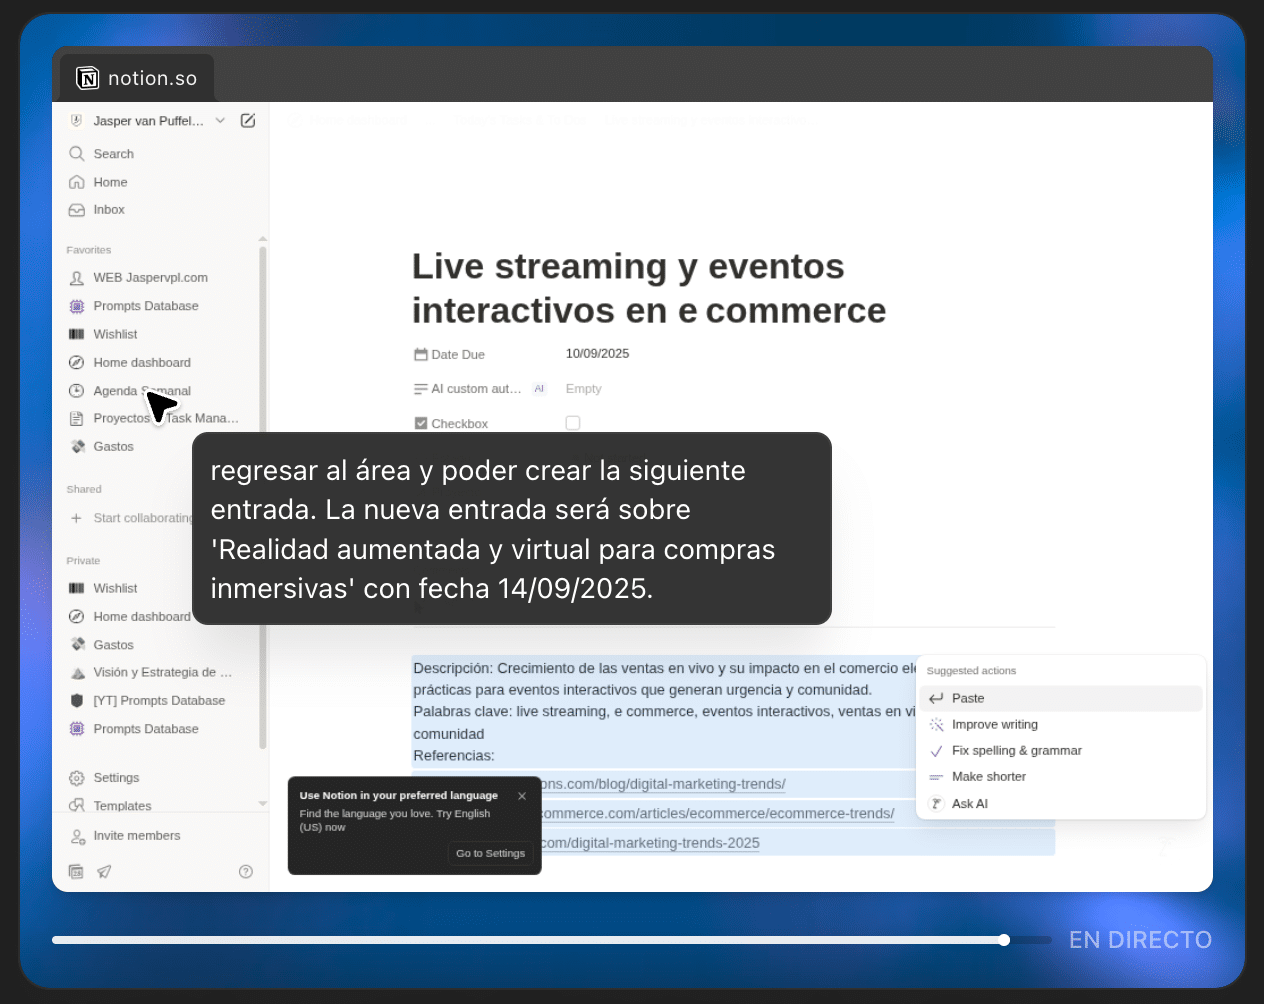Choose Improve writing in suggested actions
This screenshot has width=1264, height=1004.
point(994,724)
